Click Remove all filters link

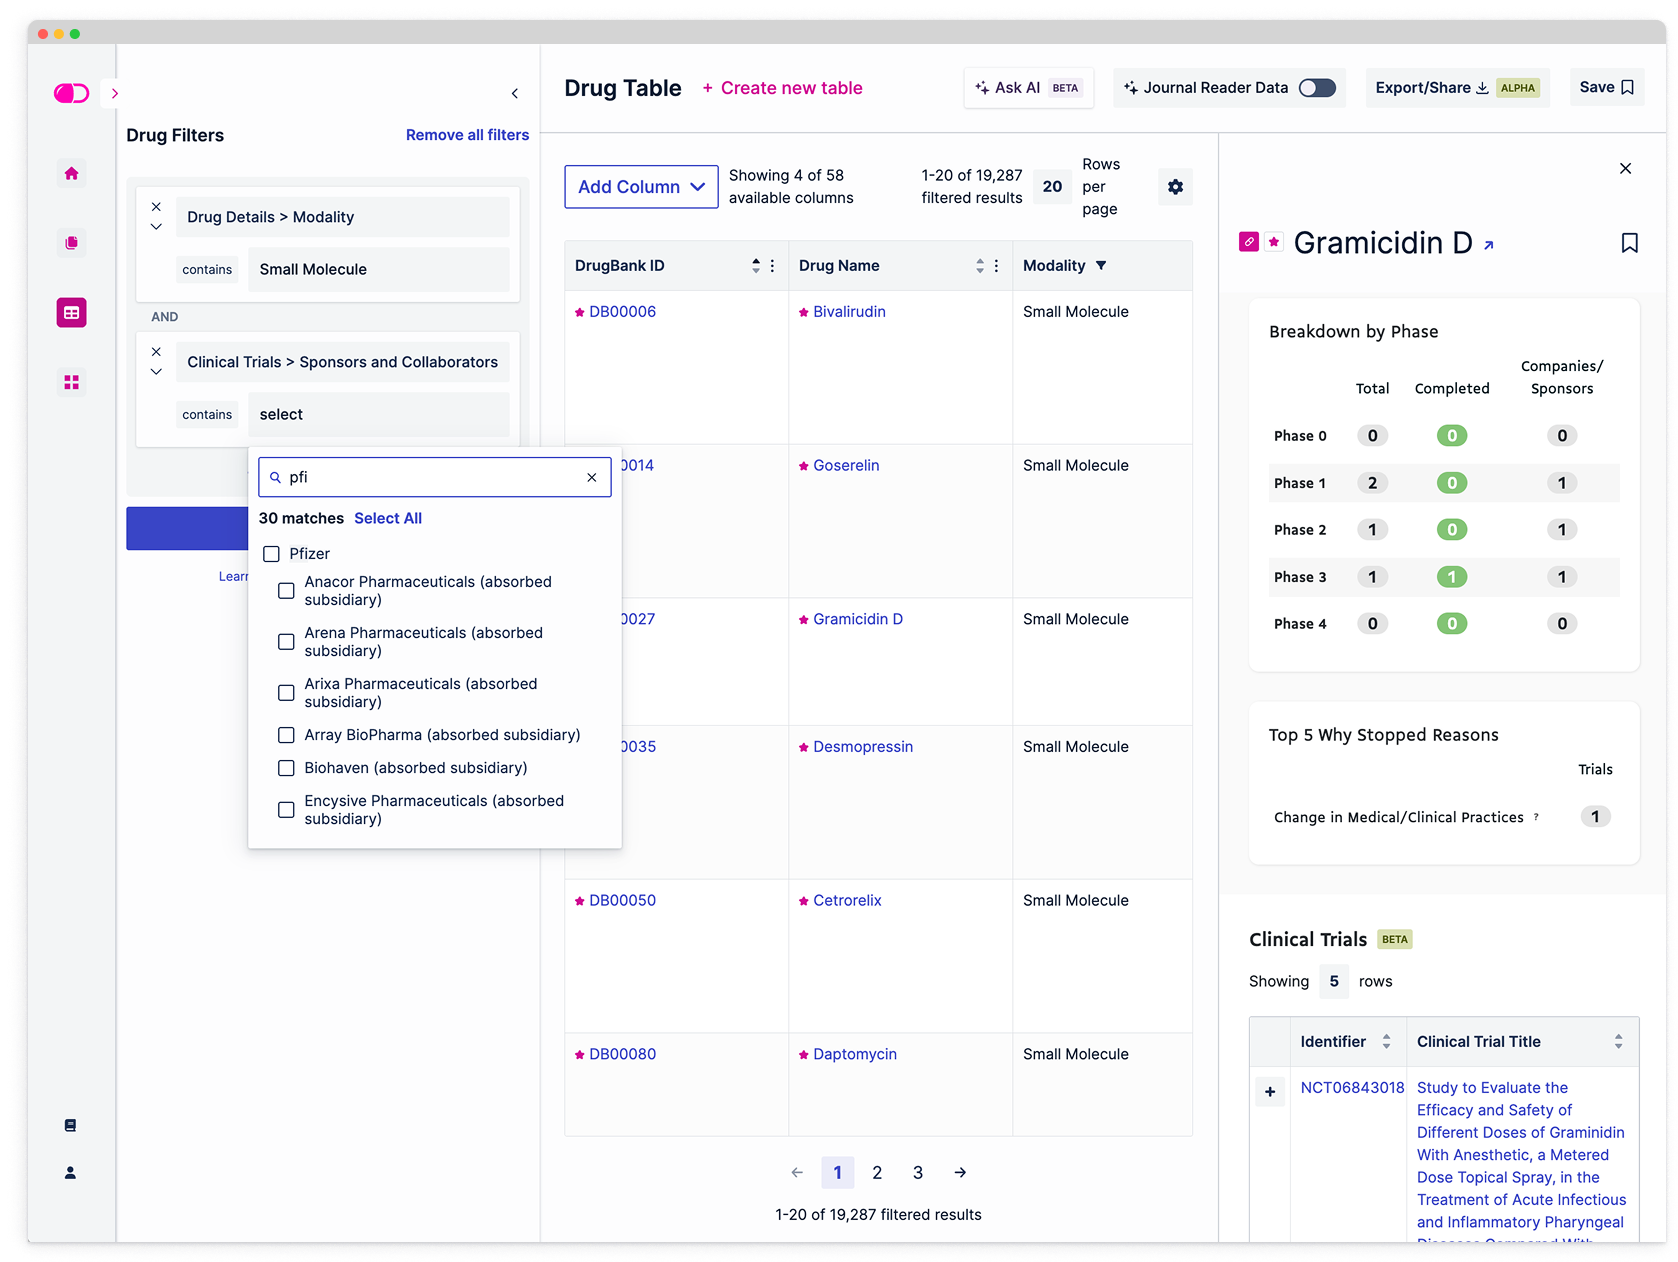467,135
